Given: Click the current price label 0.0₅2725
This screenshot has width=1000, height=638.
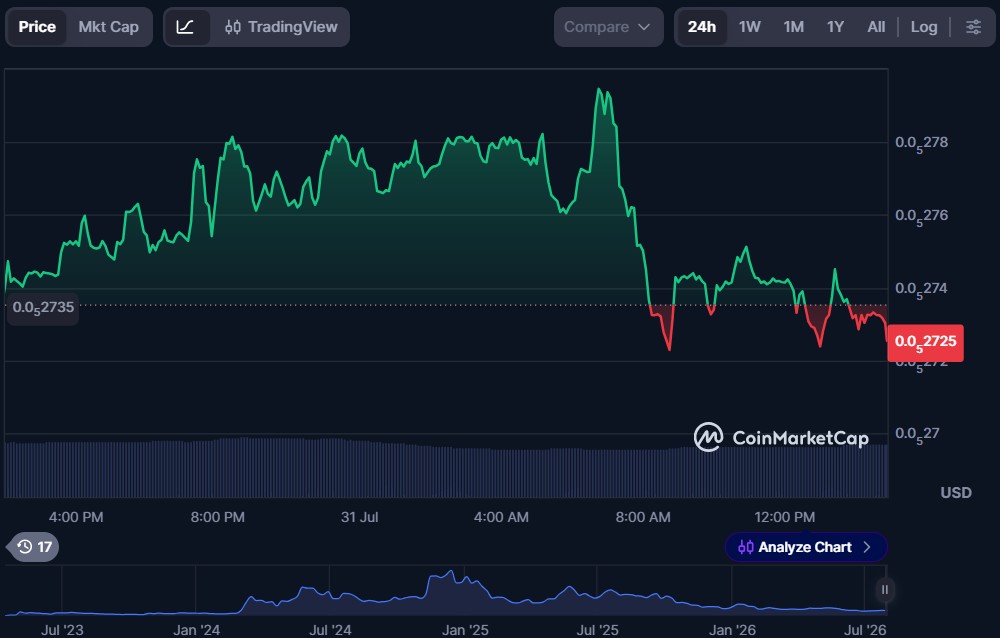Looking at the screenshot, I should tap(925, 343).
